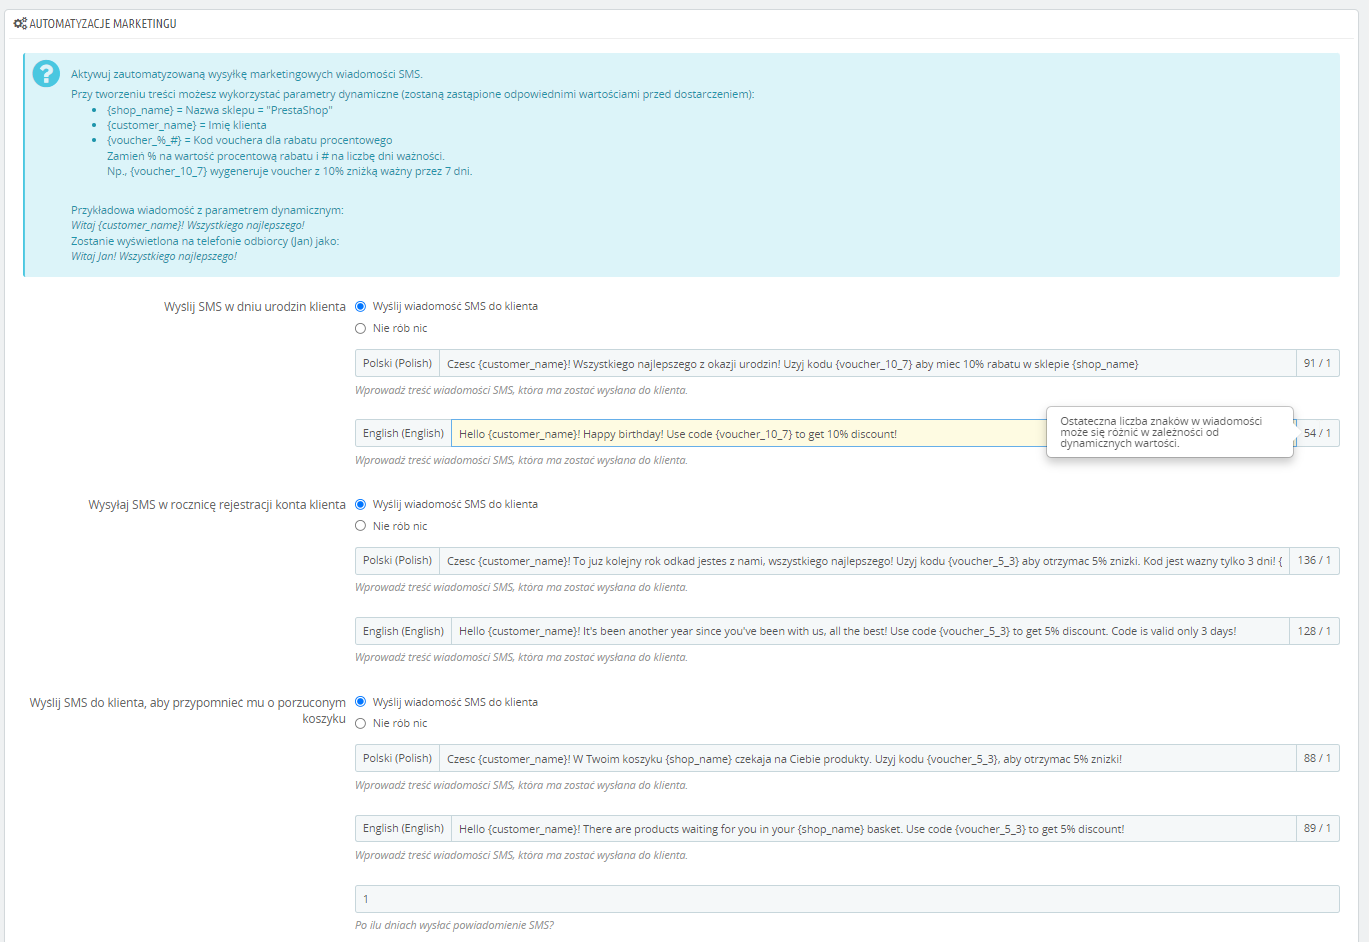Viewport: 1369px width, 942px height.
Task: Focus the Polish registration anniversary message field
Action: pyautogui.click(x=865, y=561)
